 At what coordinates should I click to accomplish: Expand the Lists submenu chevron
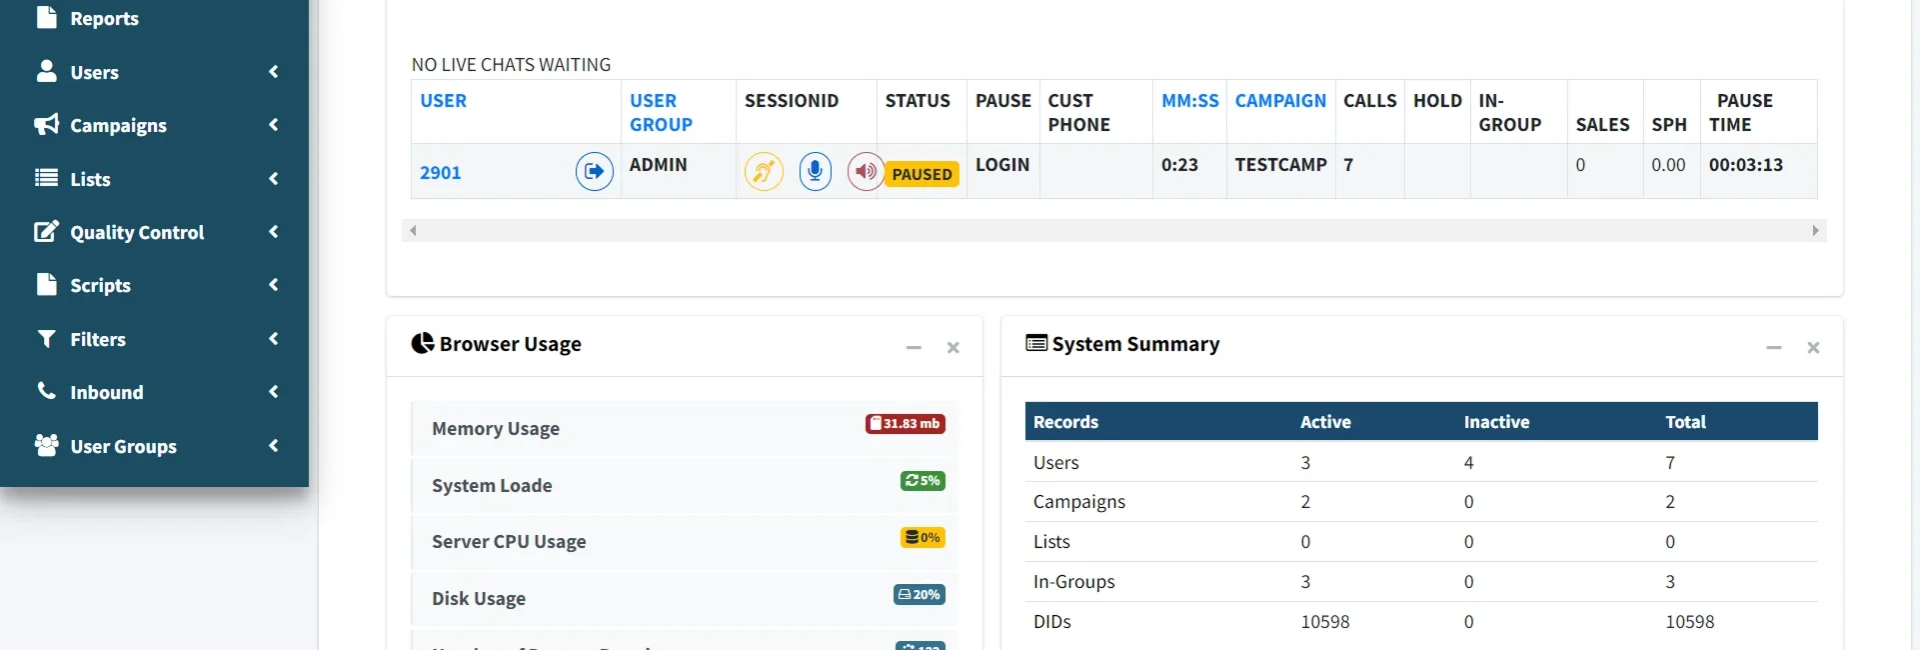click(x=273, y=179)
